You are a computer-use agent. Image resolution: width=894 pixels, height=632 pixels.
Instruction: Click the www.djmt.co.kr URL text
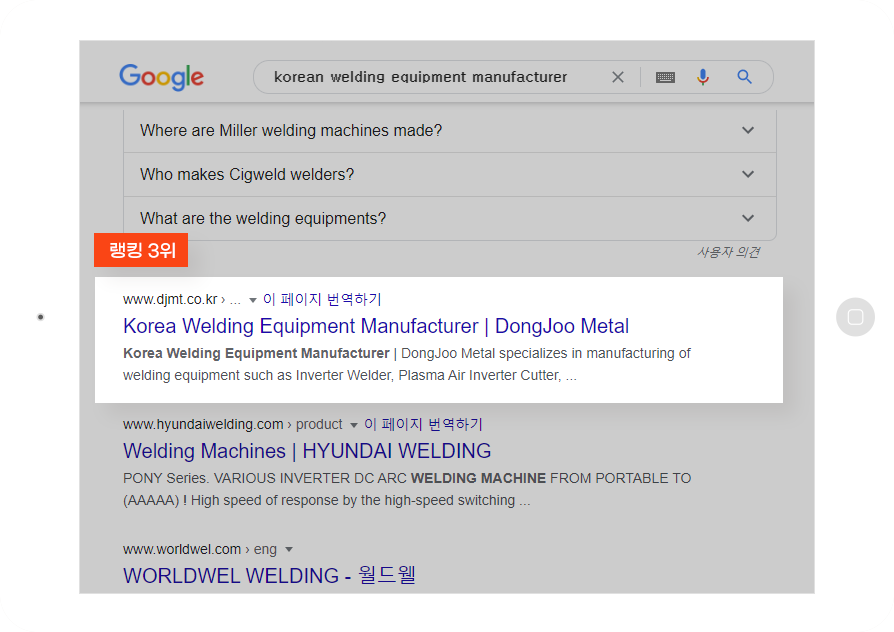(x=170, y=299)
